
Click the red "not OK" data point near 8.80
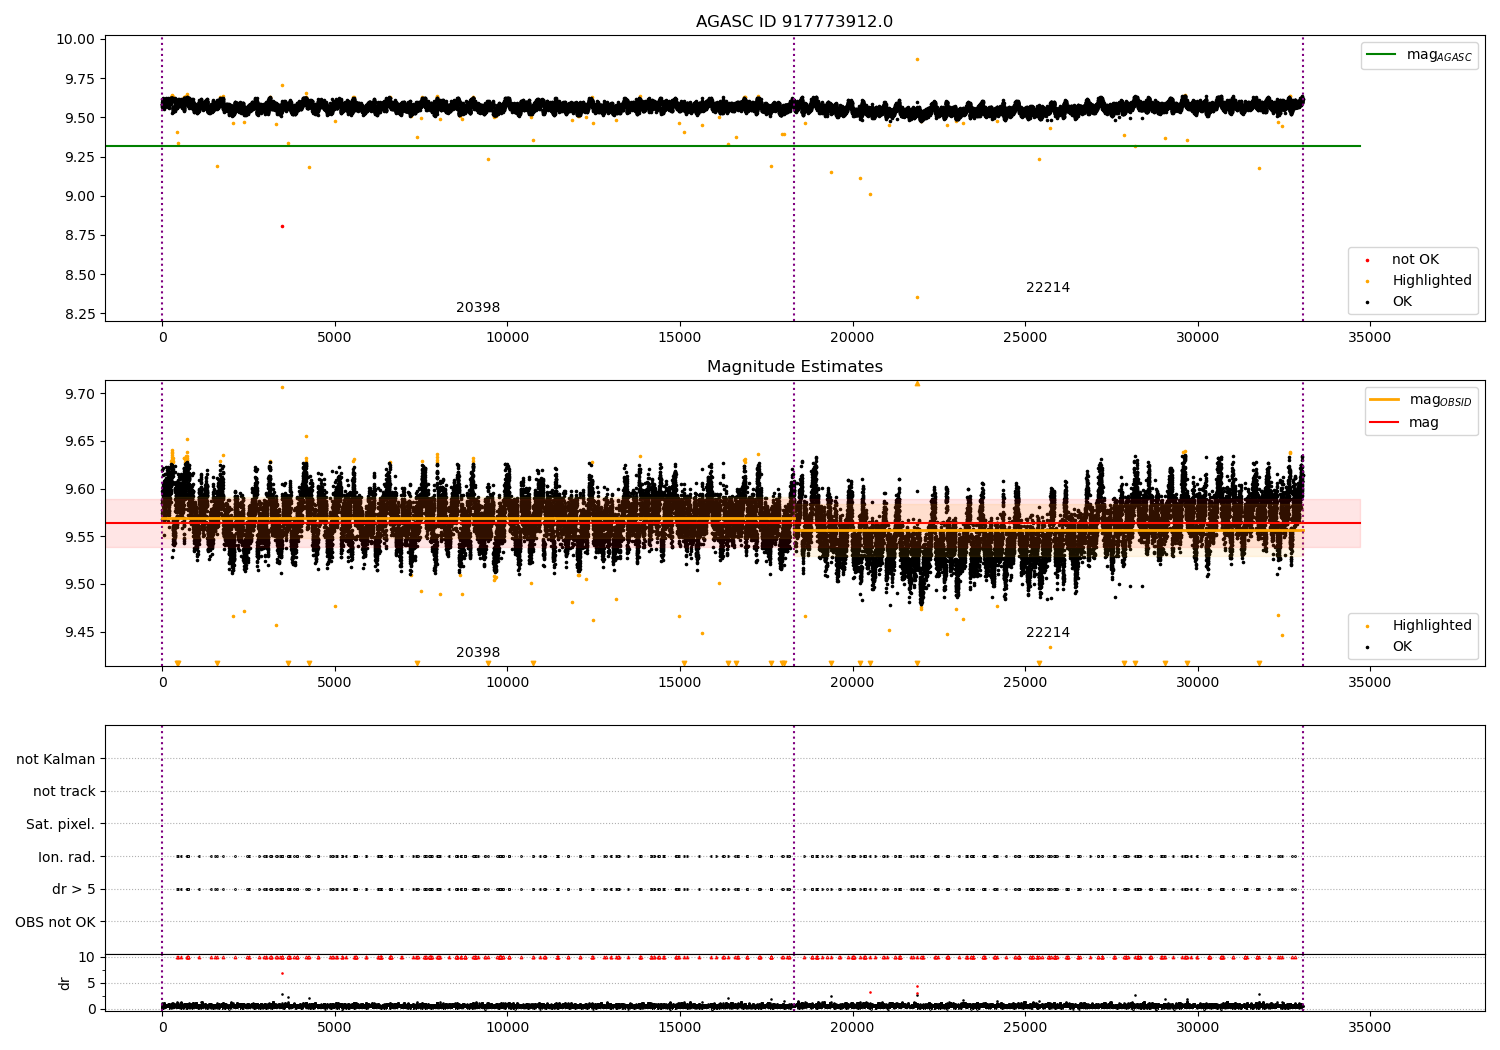point(282,226)
